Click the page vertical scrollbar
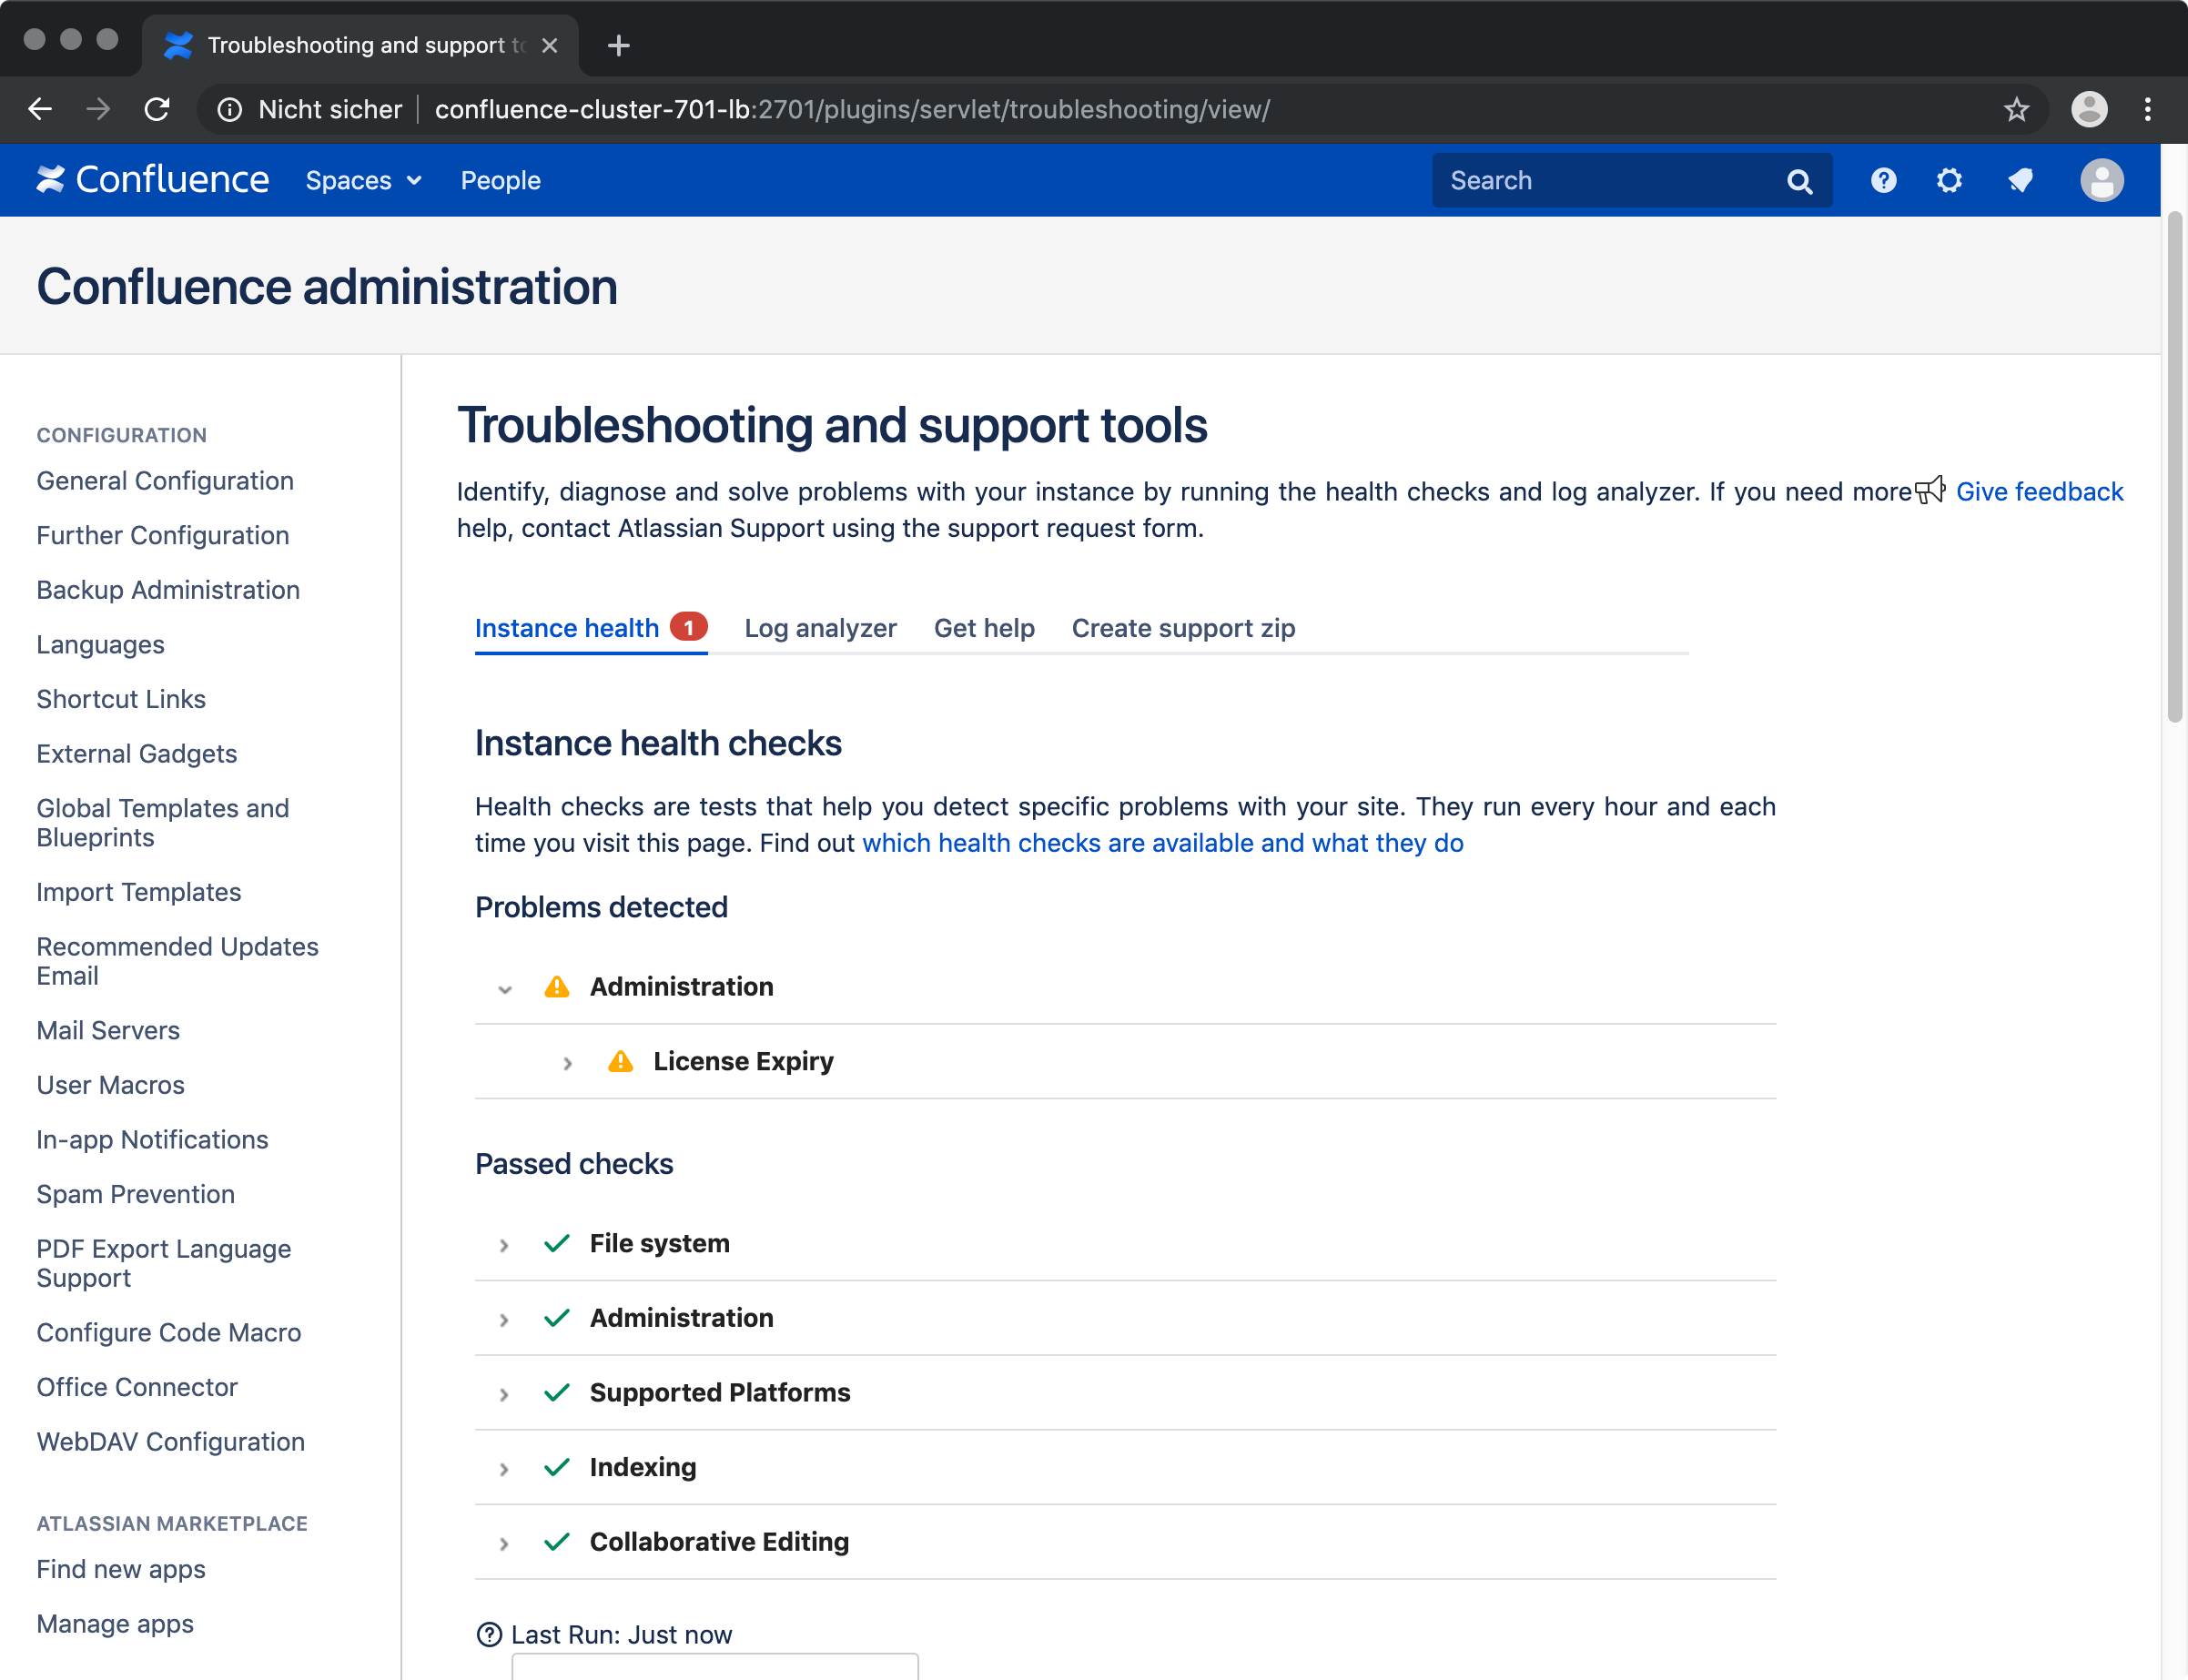The image size is (2188, 1680). pyautogui.click(x=2174, y=467)
